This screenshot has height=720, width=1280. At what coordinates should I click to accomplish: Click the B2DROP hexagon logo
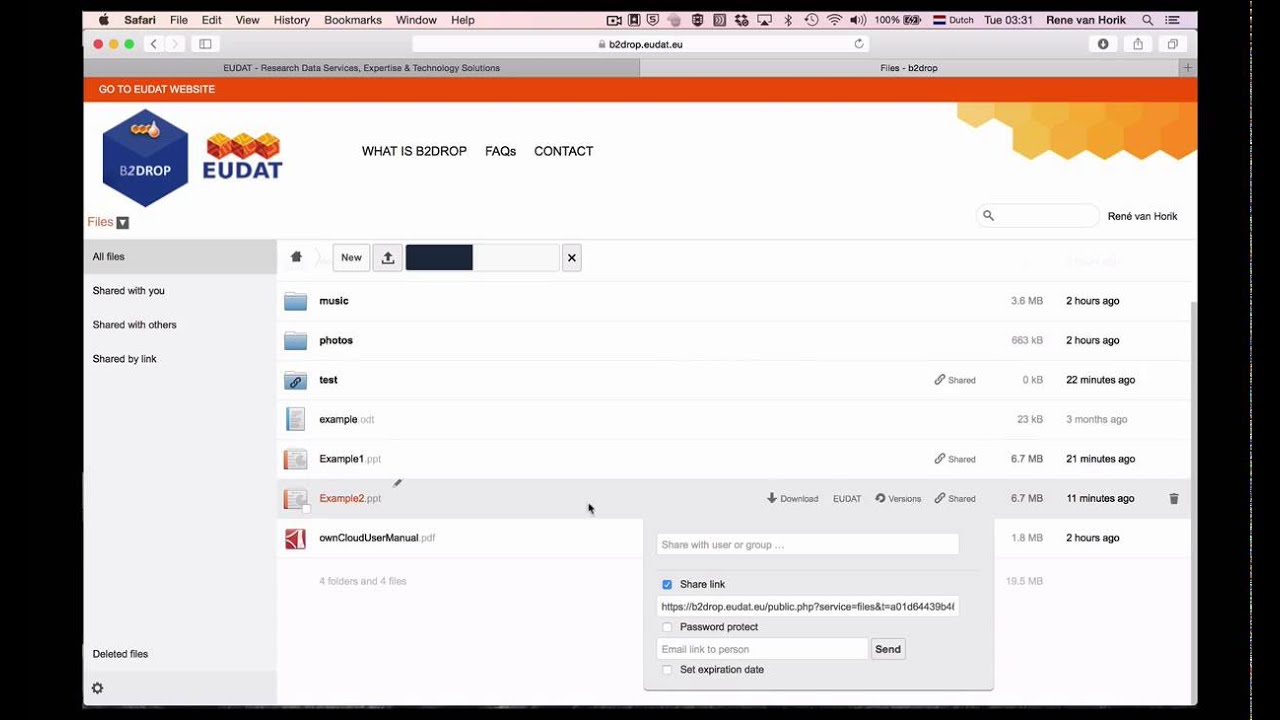click(x=145, y=158)
